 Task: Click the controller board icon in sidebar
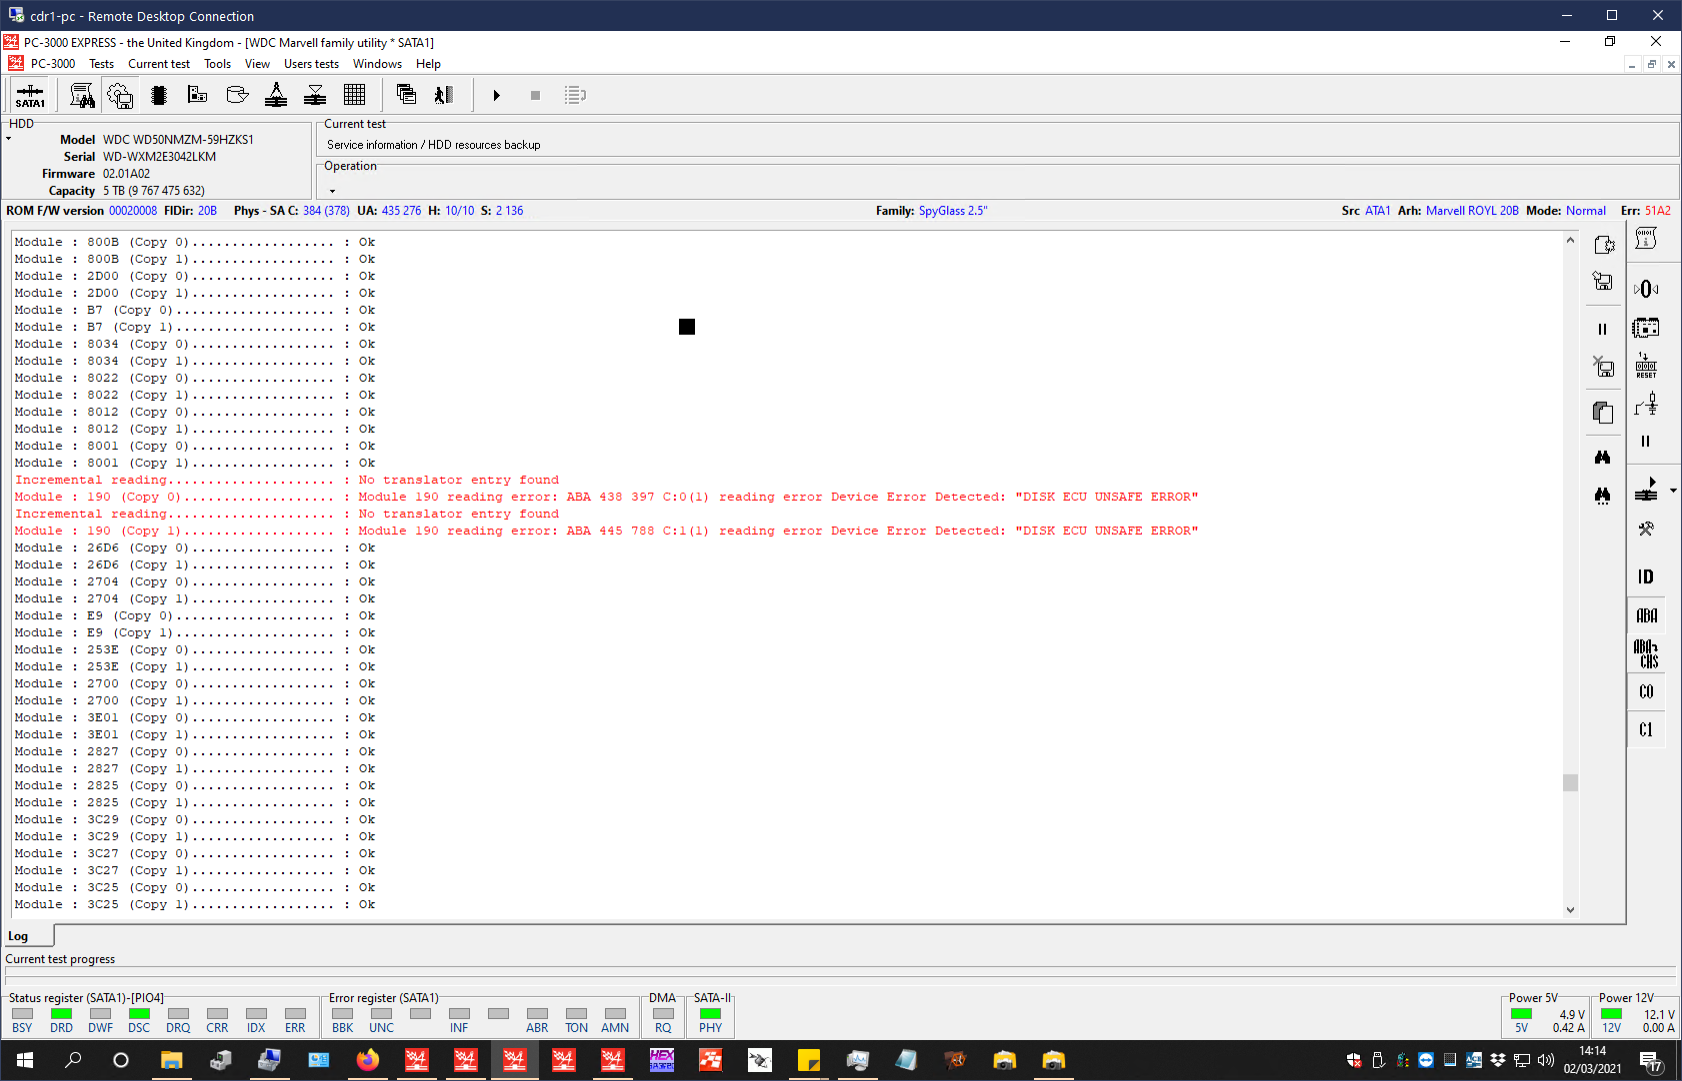pyautogui.click(x=1646, y=327)
